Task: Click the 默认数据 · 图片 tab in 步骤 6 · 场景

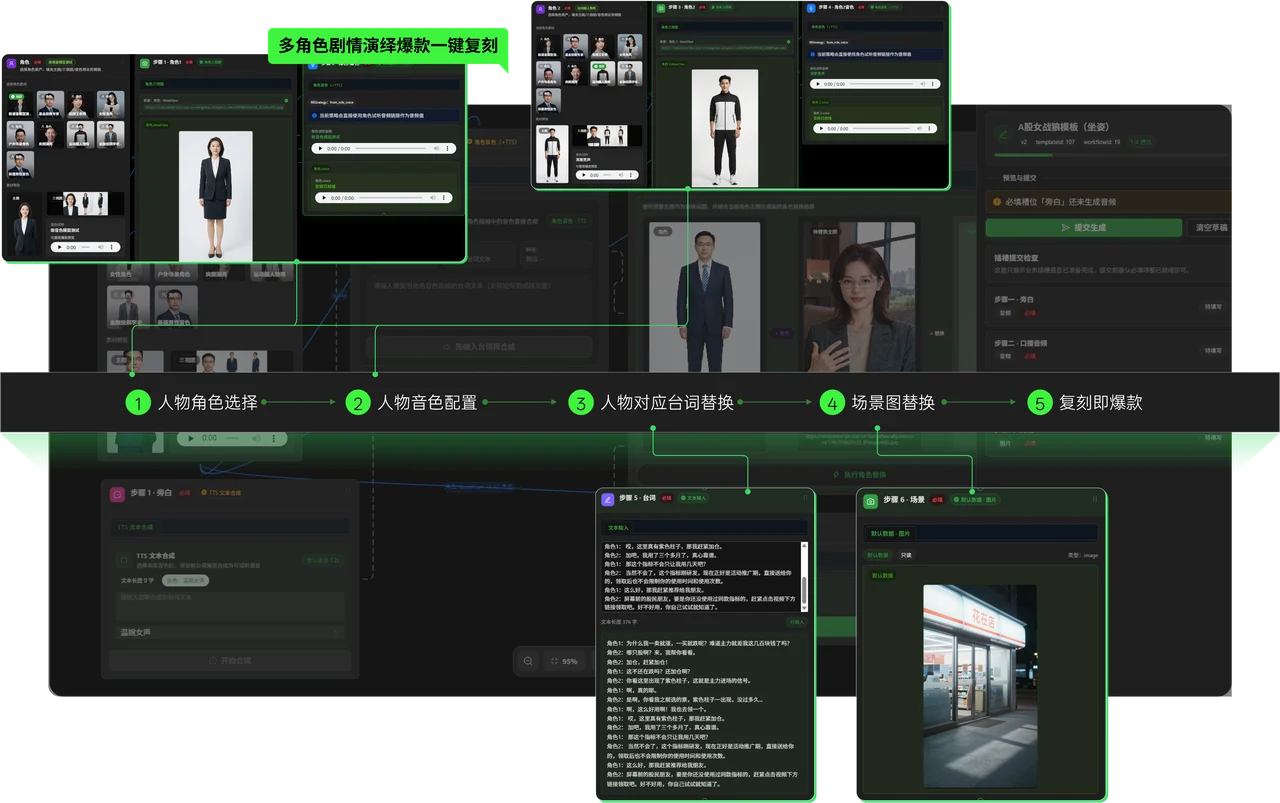Action: (x=890, y=533)
